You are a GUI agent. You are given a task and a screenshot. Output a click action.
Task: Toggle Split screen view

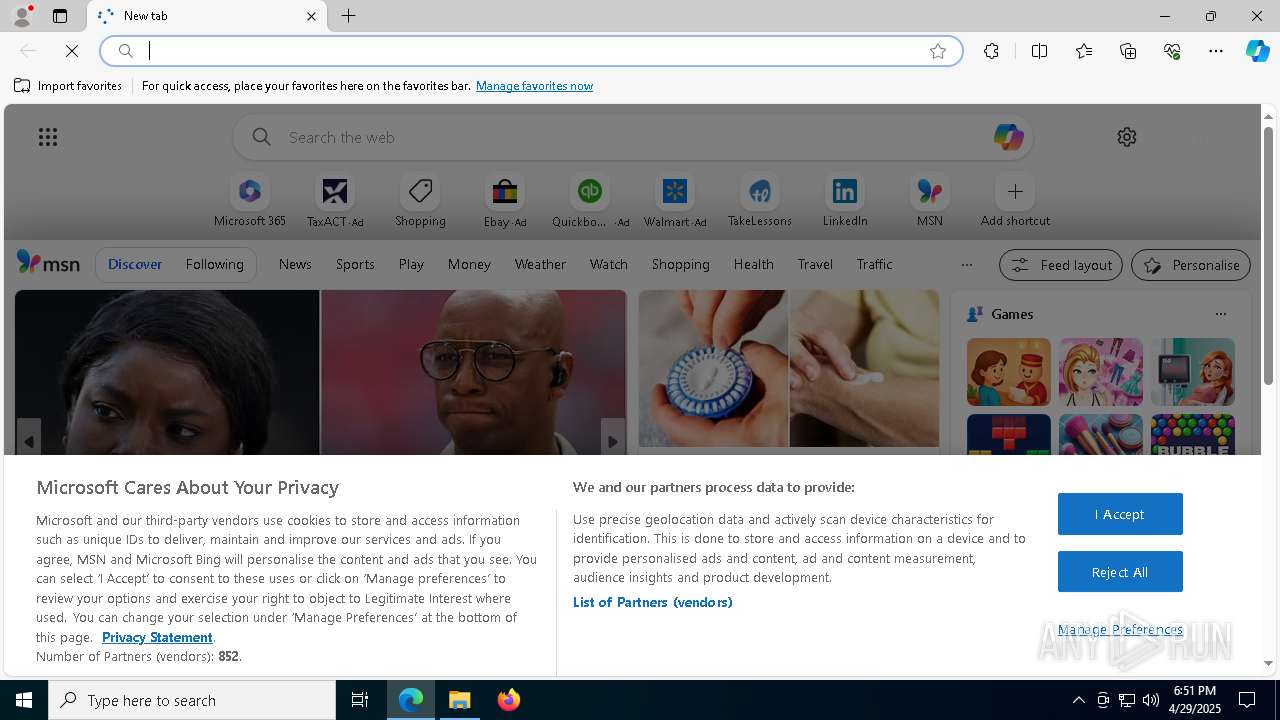pyautogui.click(x=1039, y=51)
